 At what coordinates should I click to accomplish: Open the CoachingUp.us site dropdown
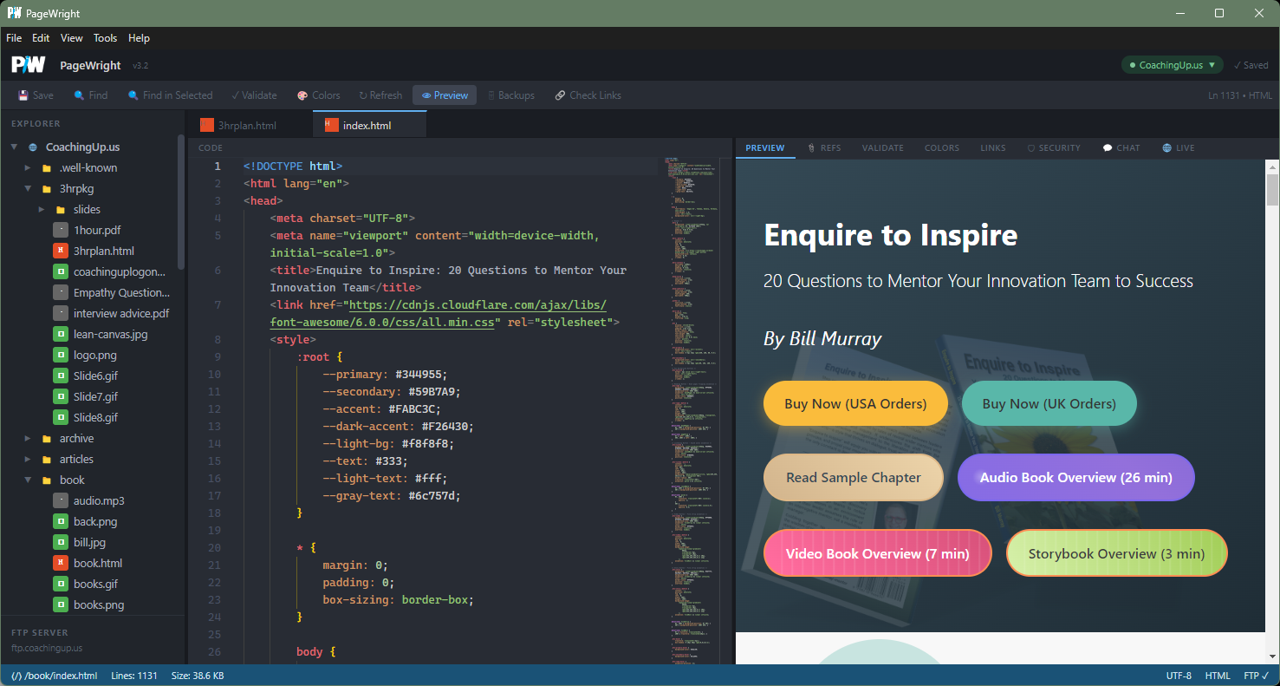[1171, 64]
